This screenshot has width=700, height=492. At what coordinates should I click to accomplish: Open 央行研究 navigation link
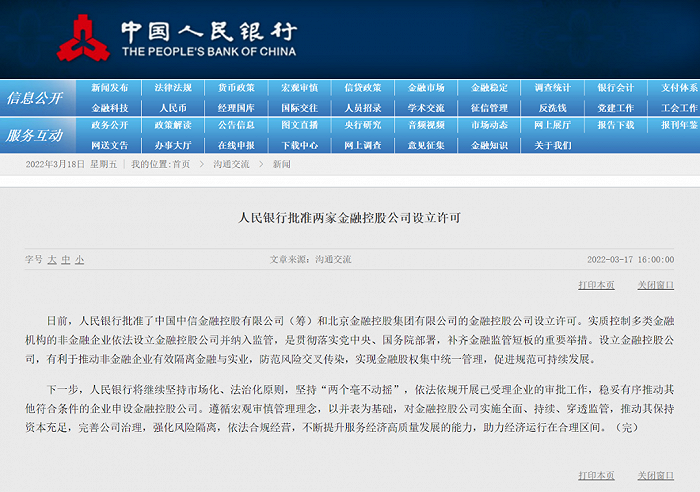[363, 125]
